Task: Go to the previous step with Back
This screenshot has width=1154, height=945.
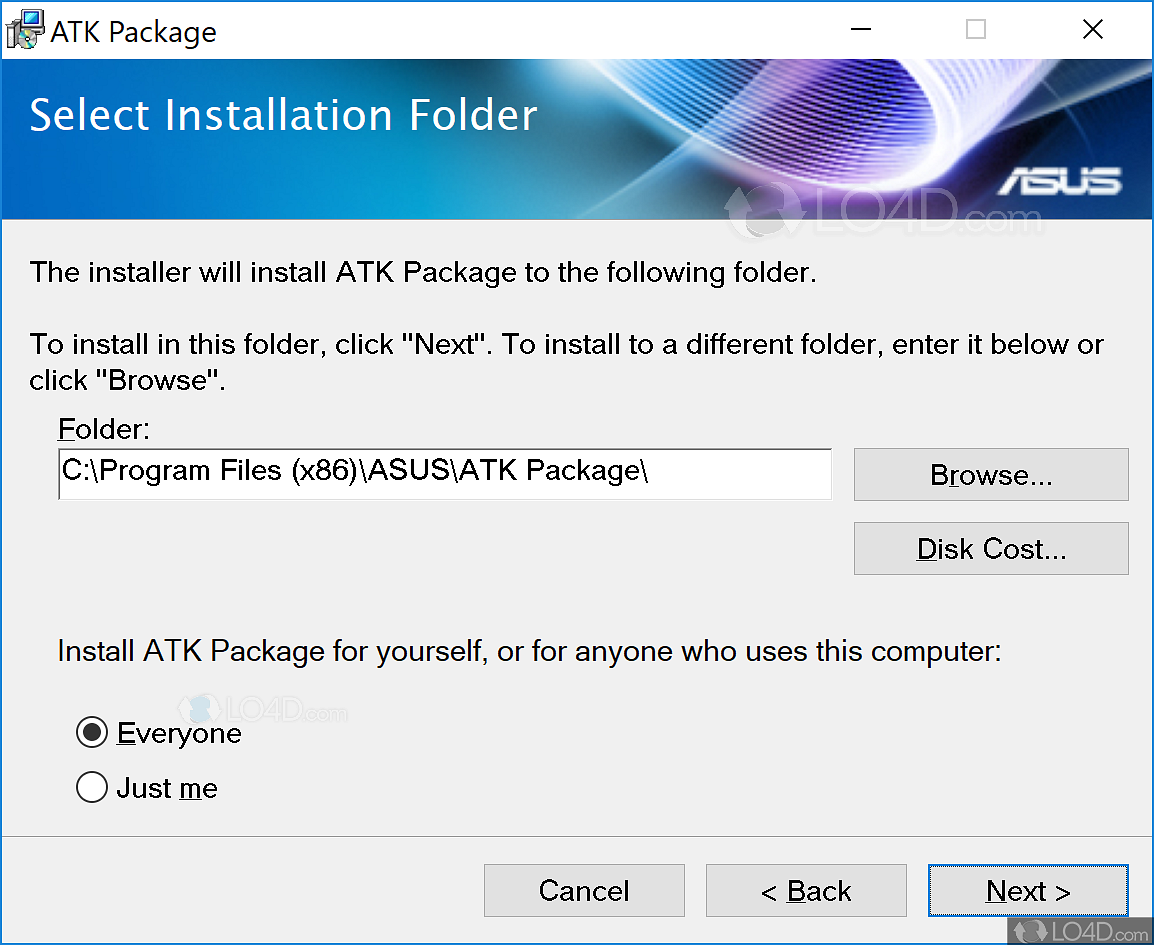Action: [806, 891]
